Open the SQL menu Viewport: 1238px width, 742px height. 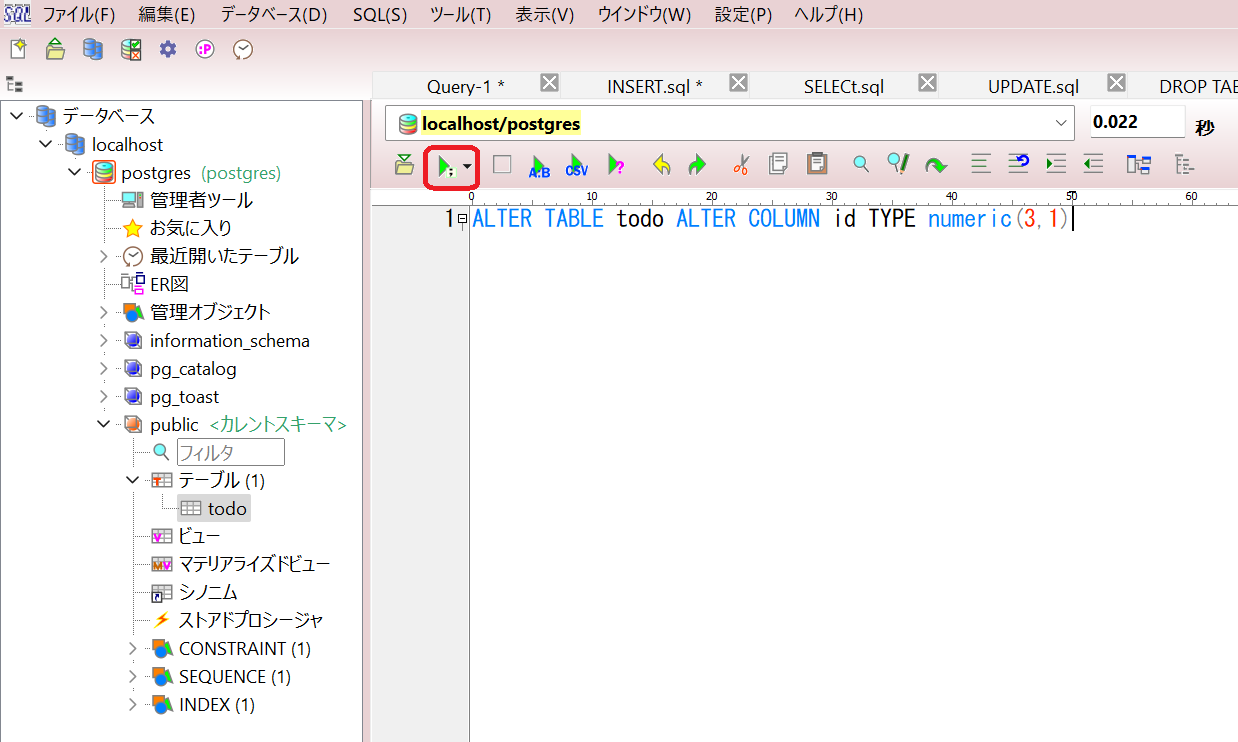[x=379, y=14]
